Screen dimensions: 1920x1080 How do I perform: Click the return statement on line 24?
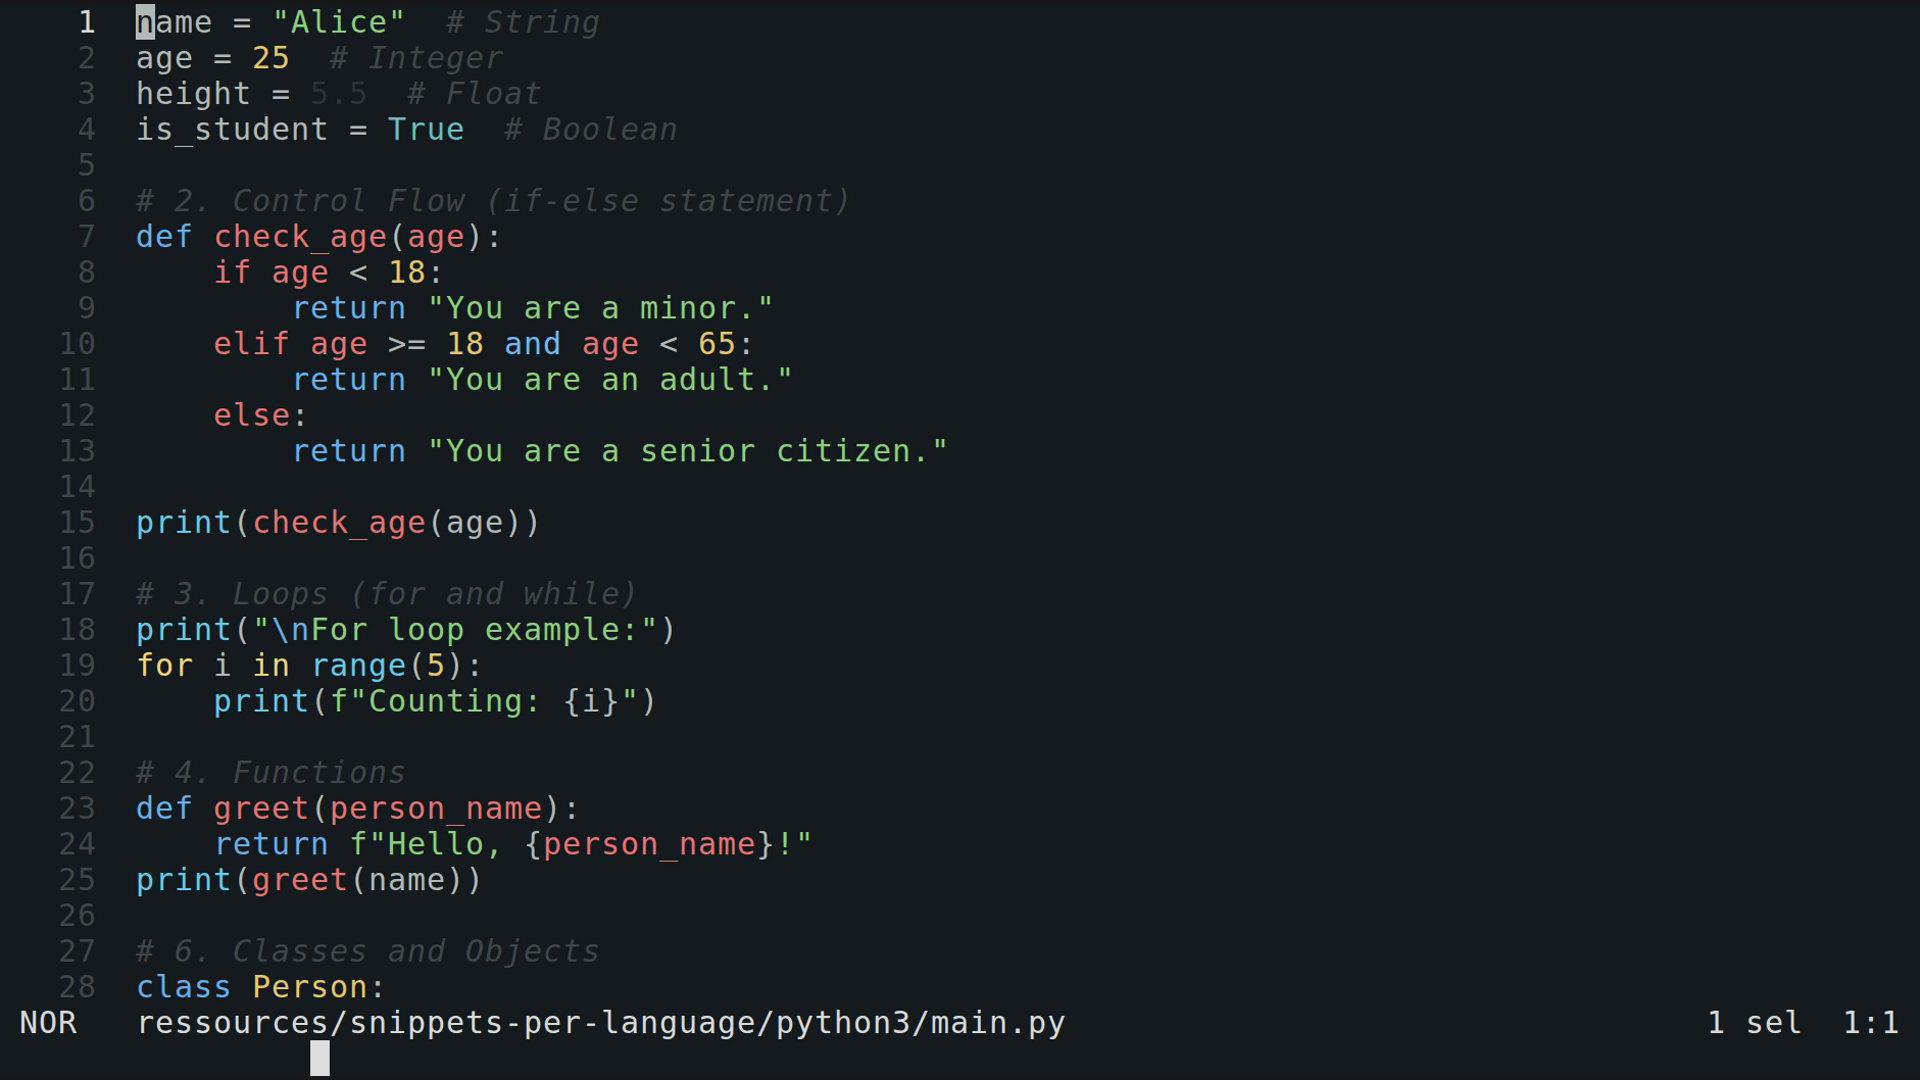pyautogui.click(x=271, y=843)
